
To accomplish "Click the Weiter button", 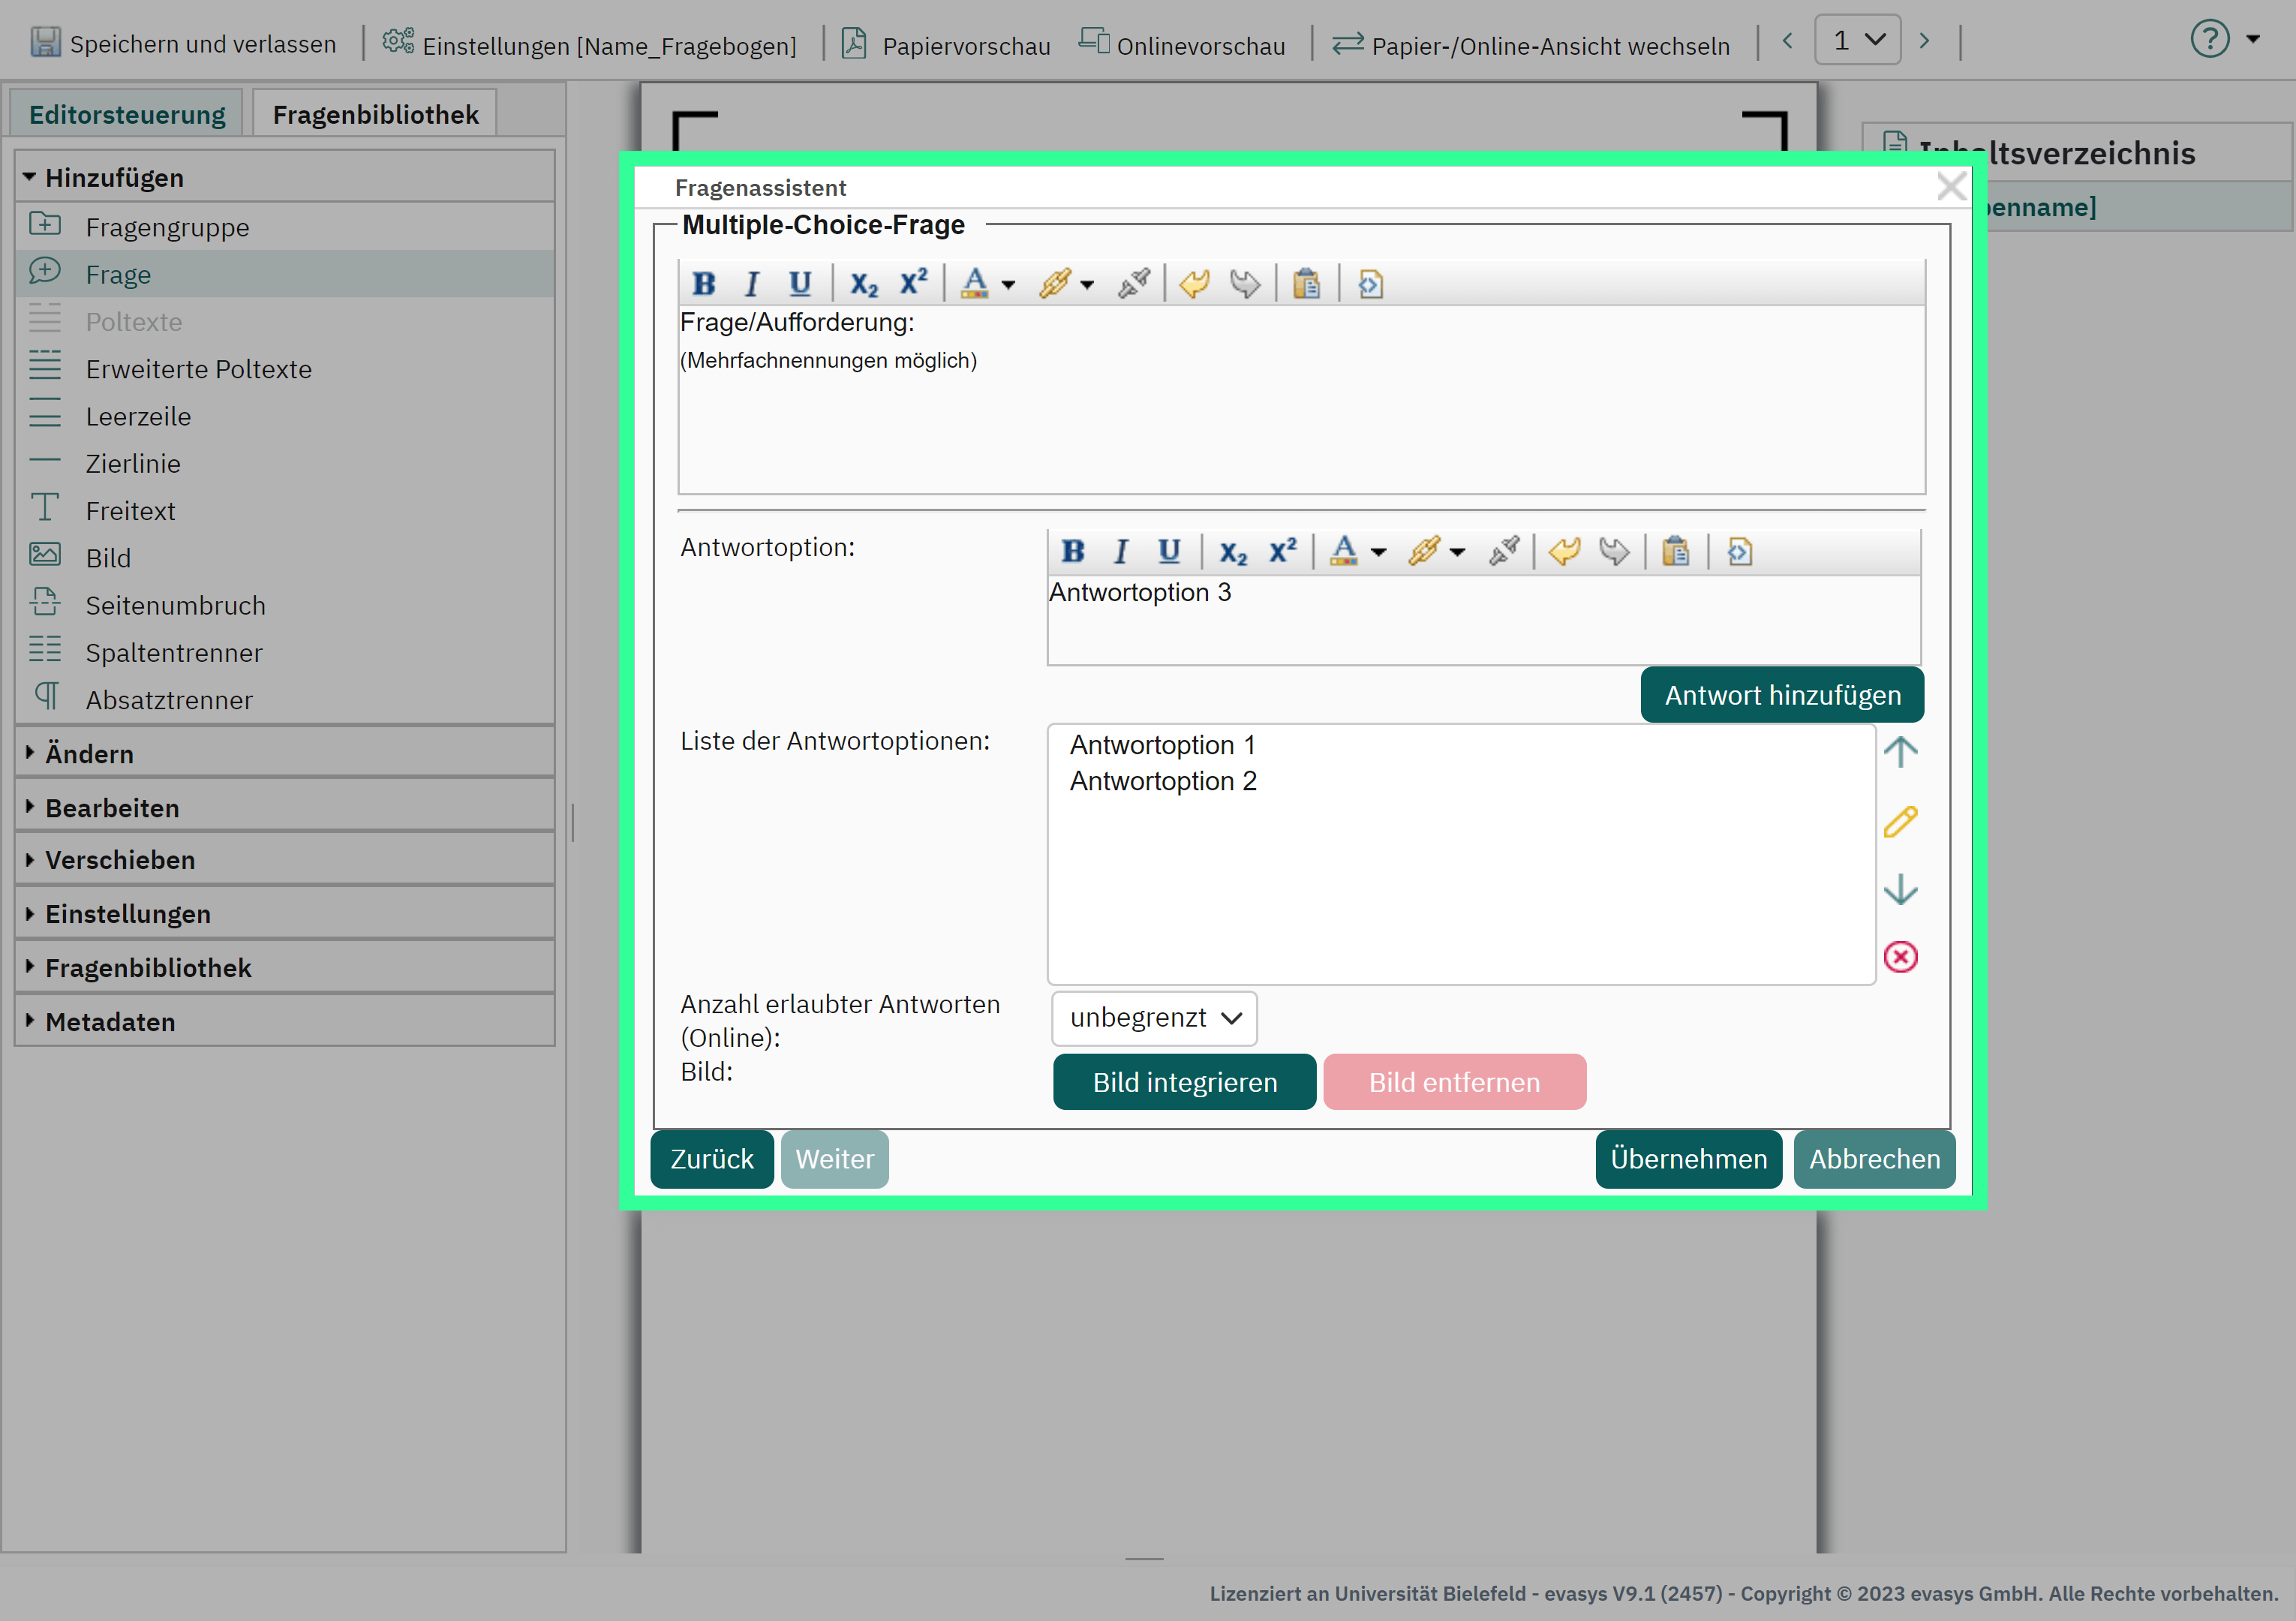I will 834,1159.
